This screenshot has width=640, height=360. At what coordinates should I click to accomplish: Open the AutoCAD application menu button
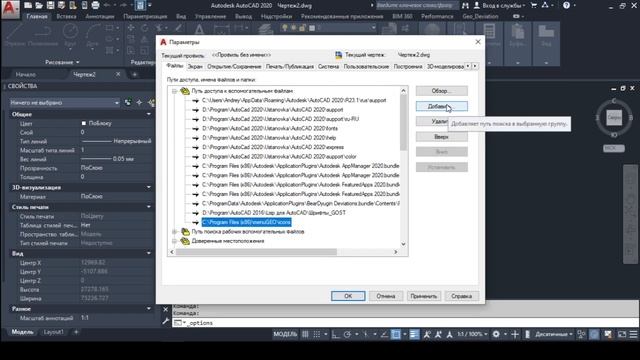[10, 9]
